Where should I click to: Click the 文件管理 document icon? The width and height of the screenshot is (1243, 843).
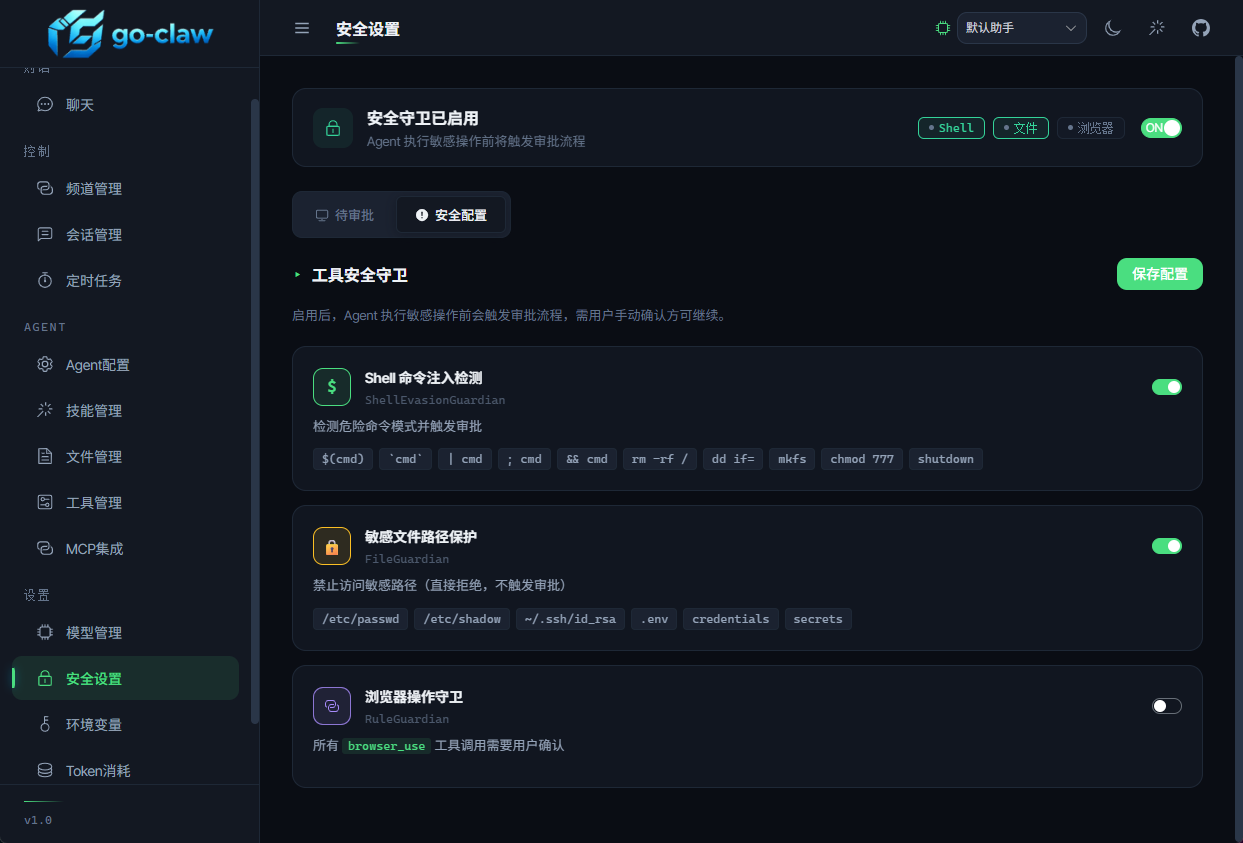(x=45, y=456)
